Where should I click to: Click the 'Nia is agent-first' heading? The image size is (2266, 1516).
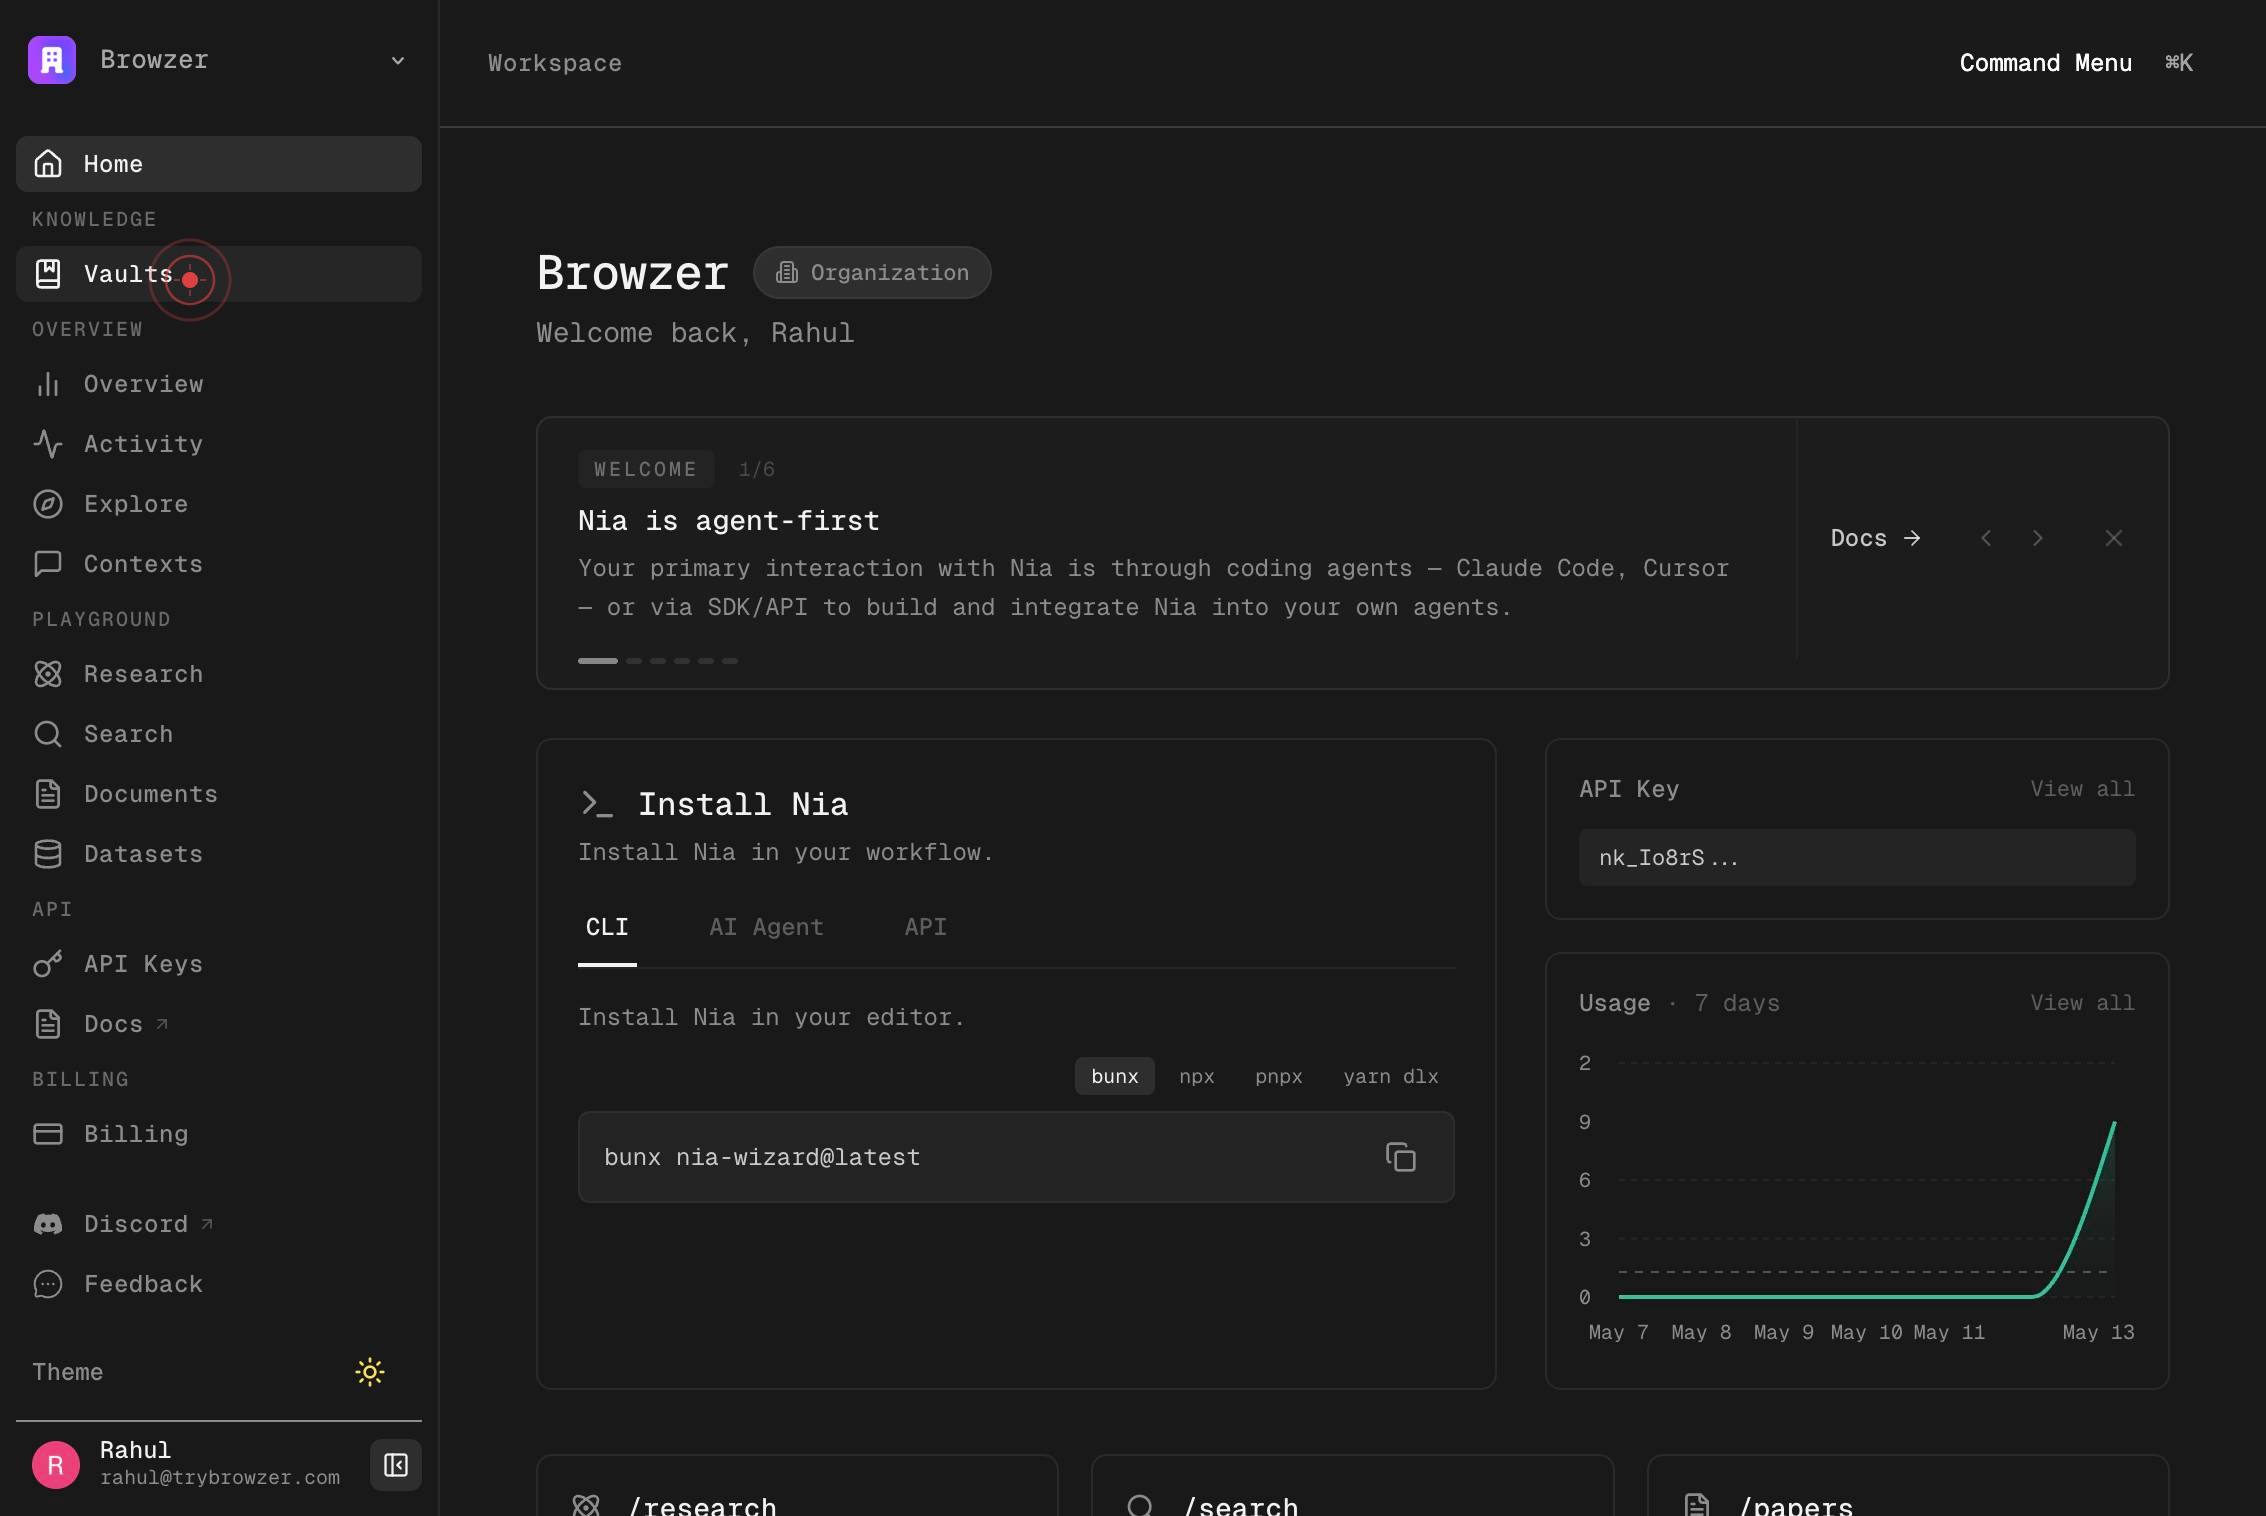pyautogui.click(x=729, y=521)
